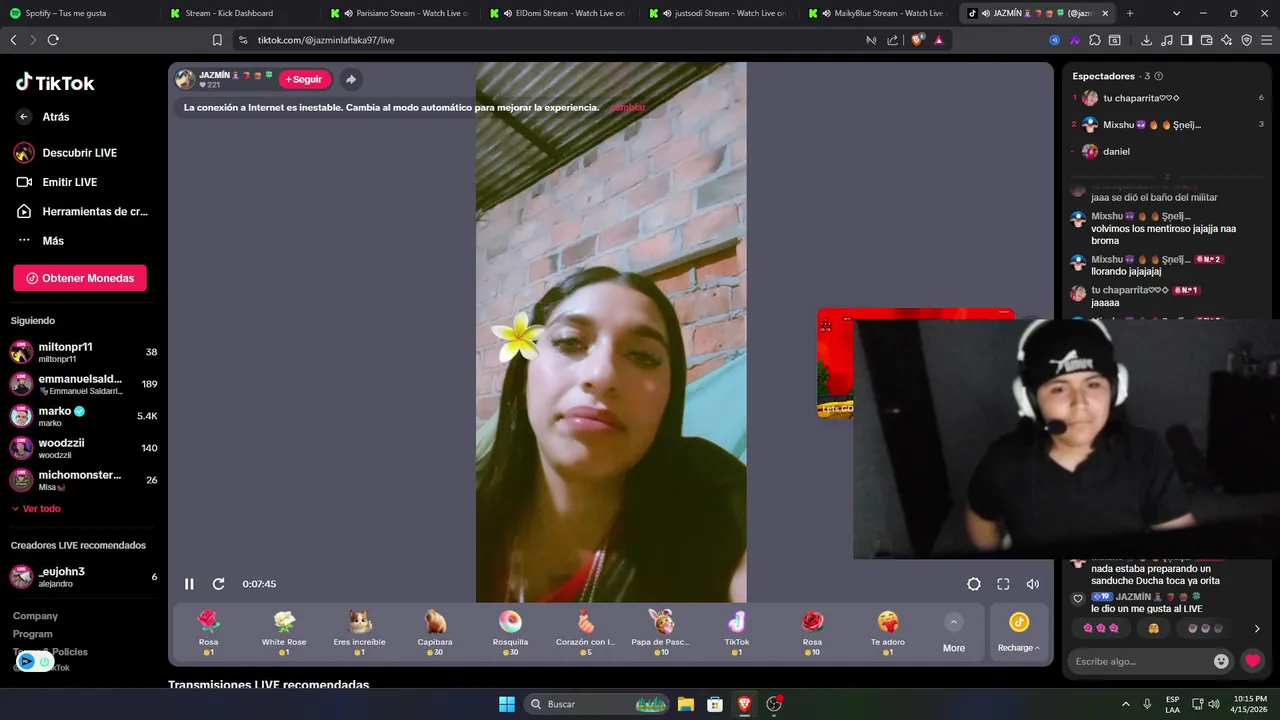The height and width of the screenshot is (720, 1280).
Task: Open the tab search dropdown chevron
Action: coord(1176,13)
